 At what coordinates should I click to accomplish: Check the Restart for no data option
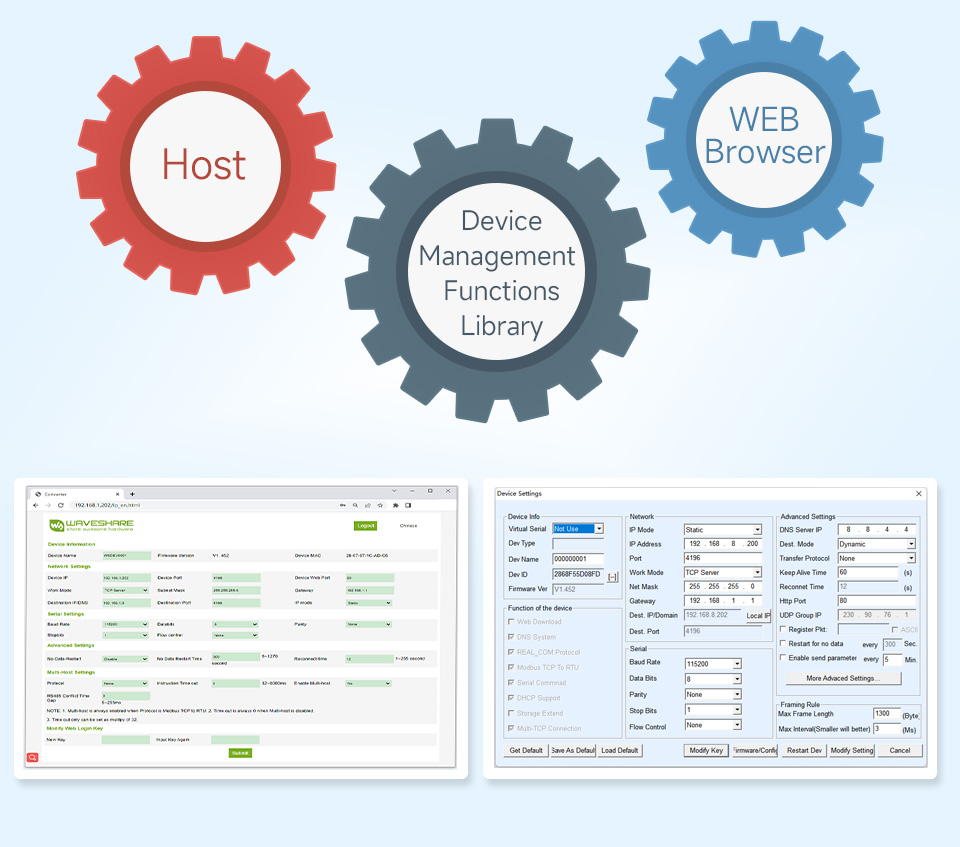[782, 643]
